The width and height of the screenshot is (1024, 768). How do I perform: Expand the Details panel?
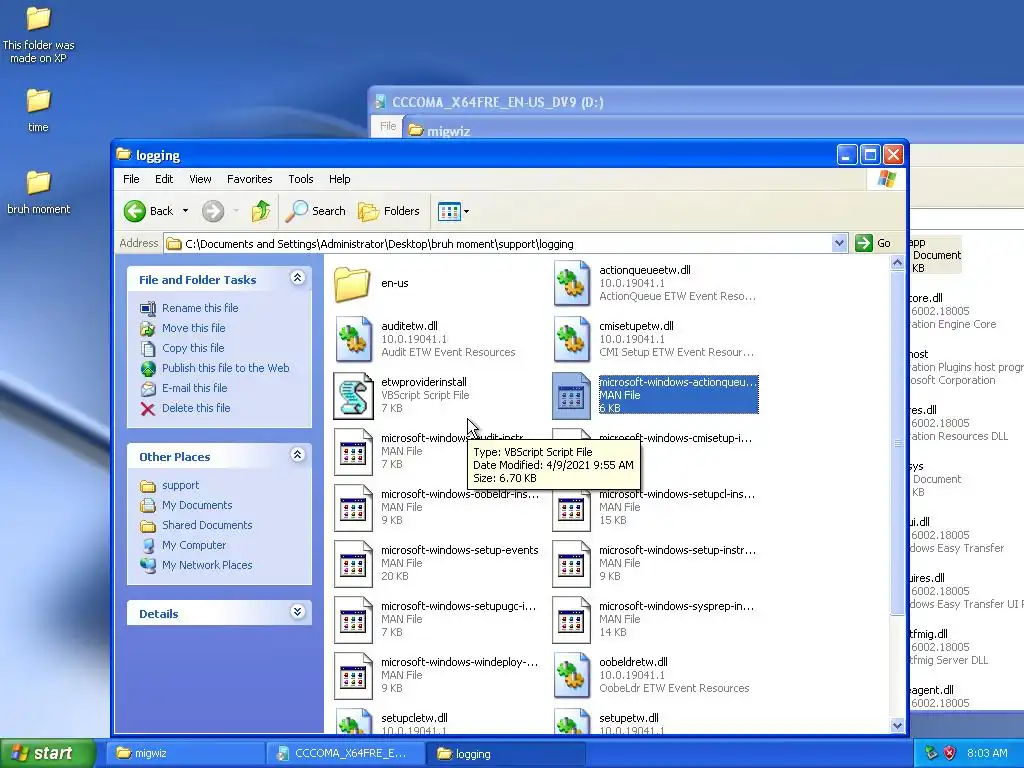click(x=297, y=612)
